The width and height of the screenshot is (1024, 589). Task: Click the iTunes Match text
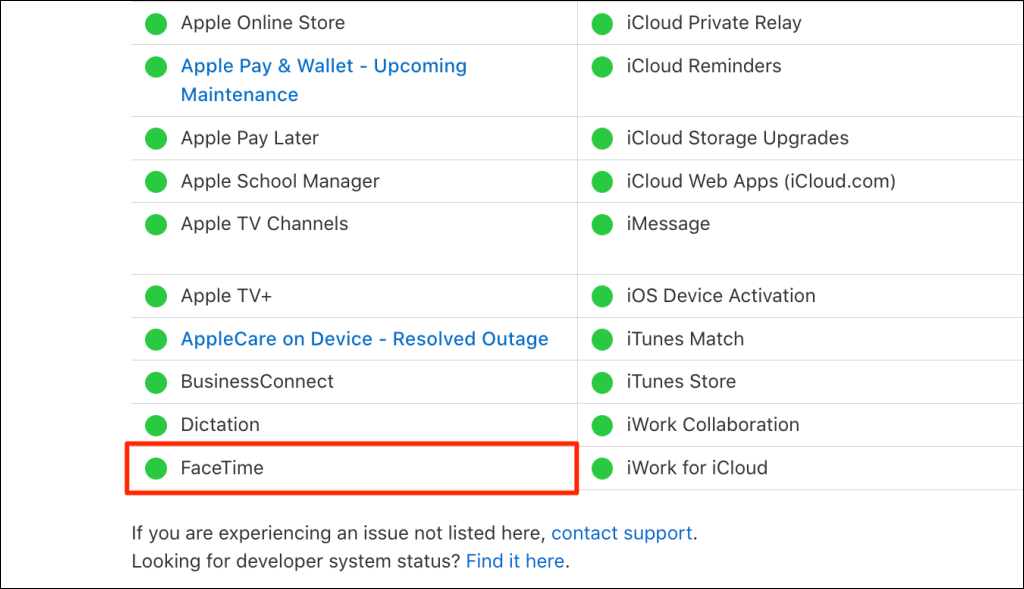pyautogui.click(x=685, y=339)
